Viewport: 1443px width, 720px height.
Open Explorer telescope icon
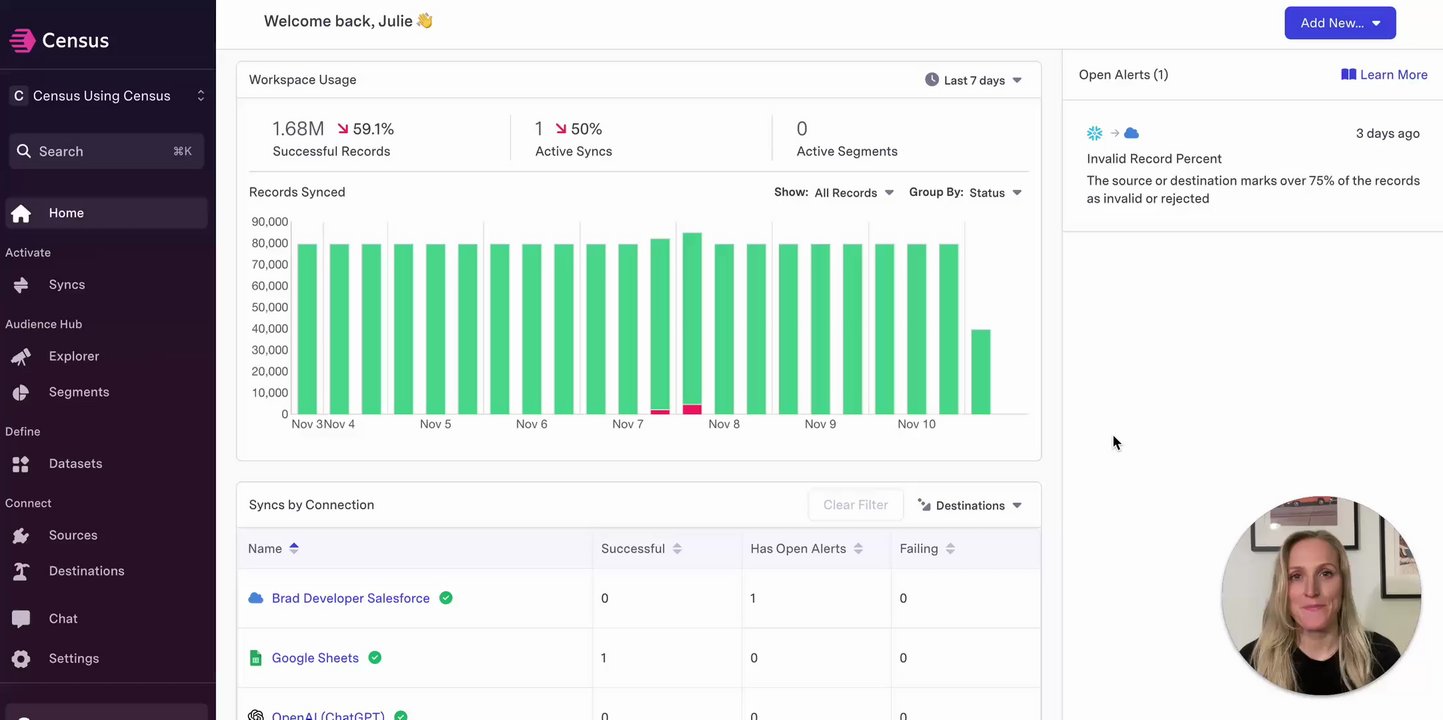(21, 357)
